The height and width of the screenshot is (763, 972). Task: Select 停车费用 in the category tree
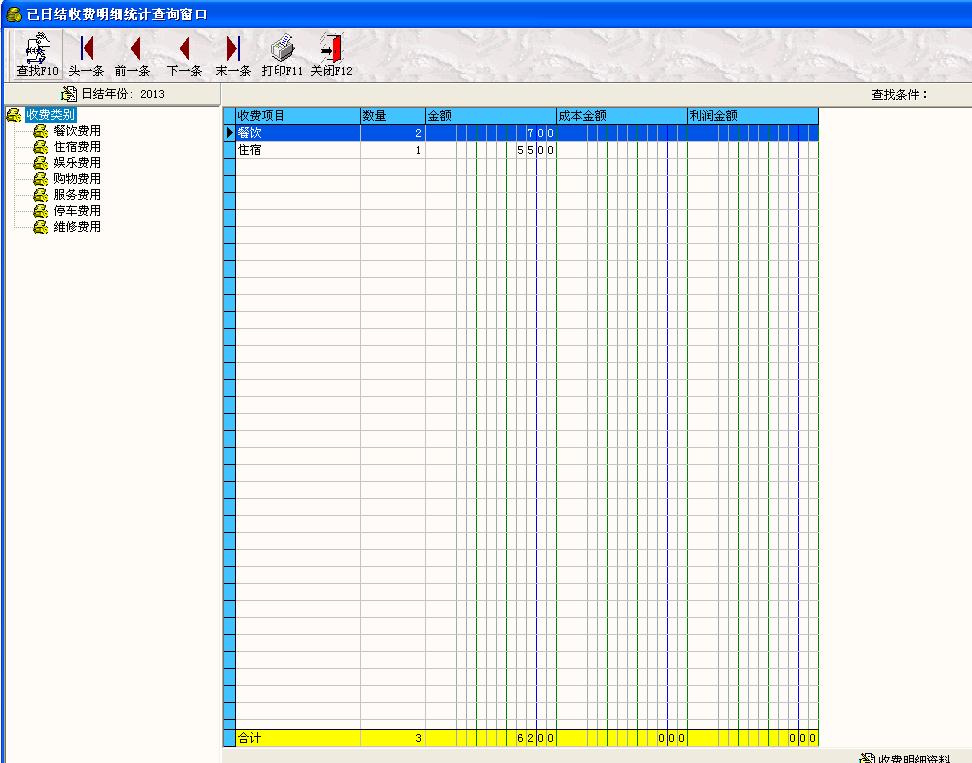[x=77, y=211]
